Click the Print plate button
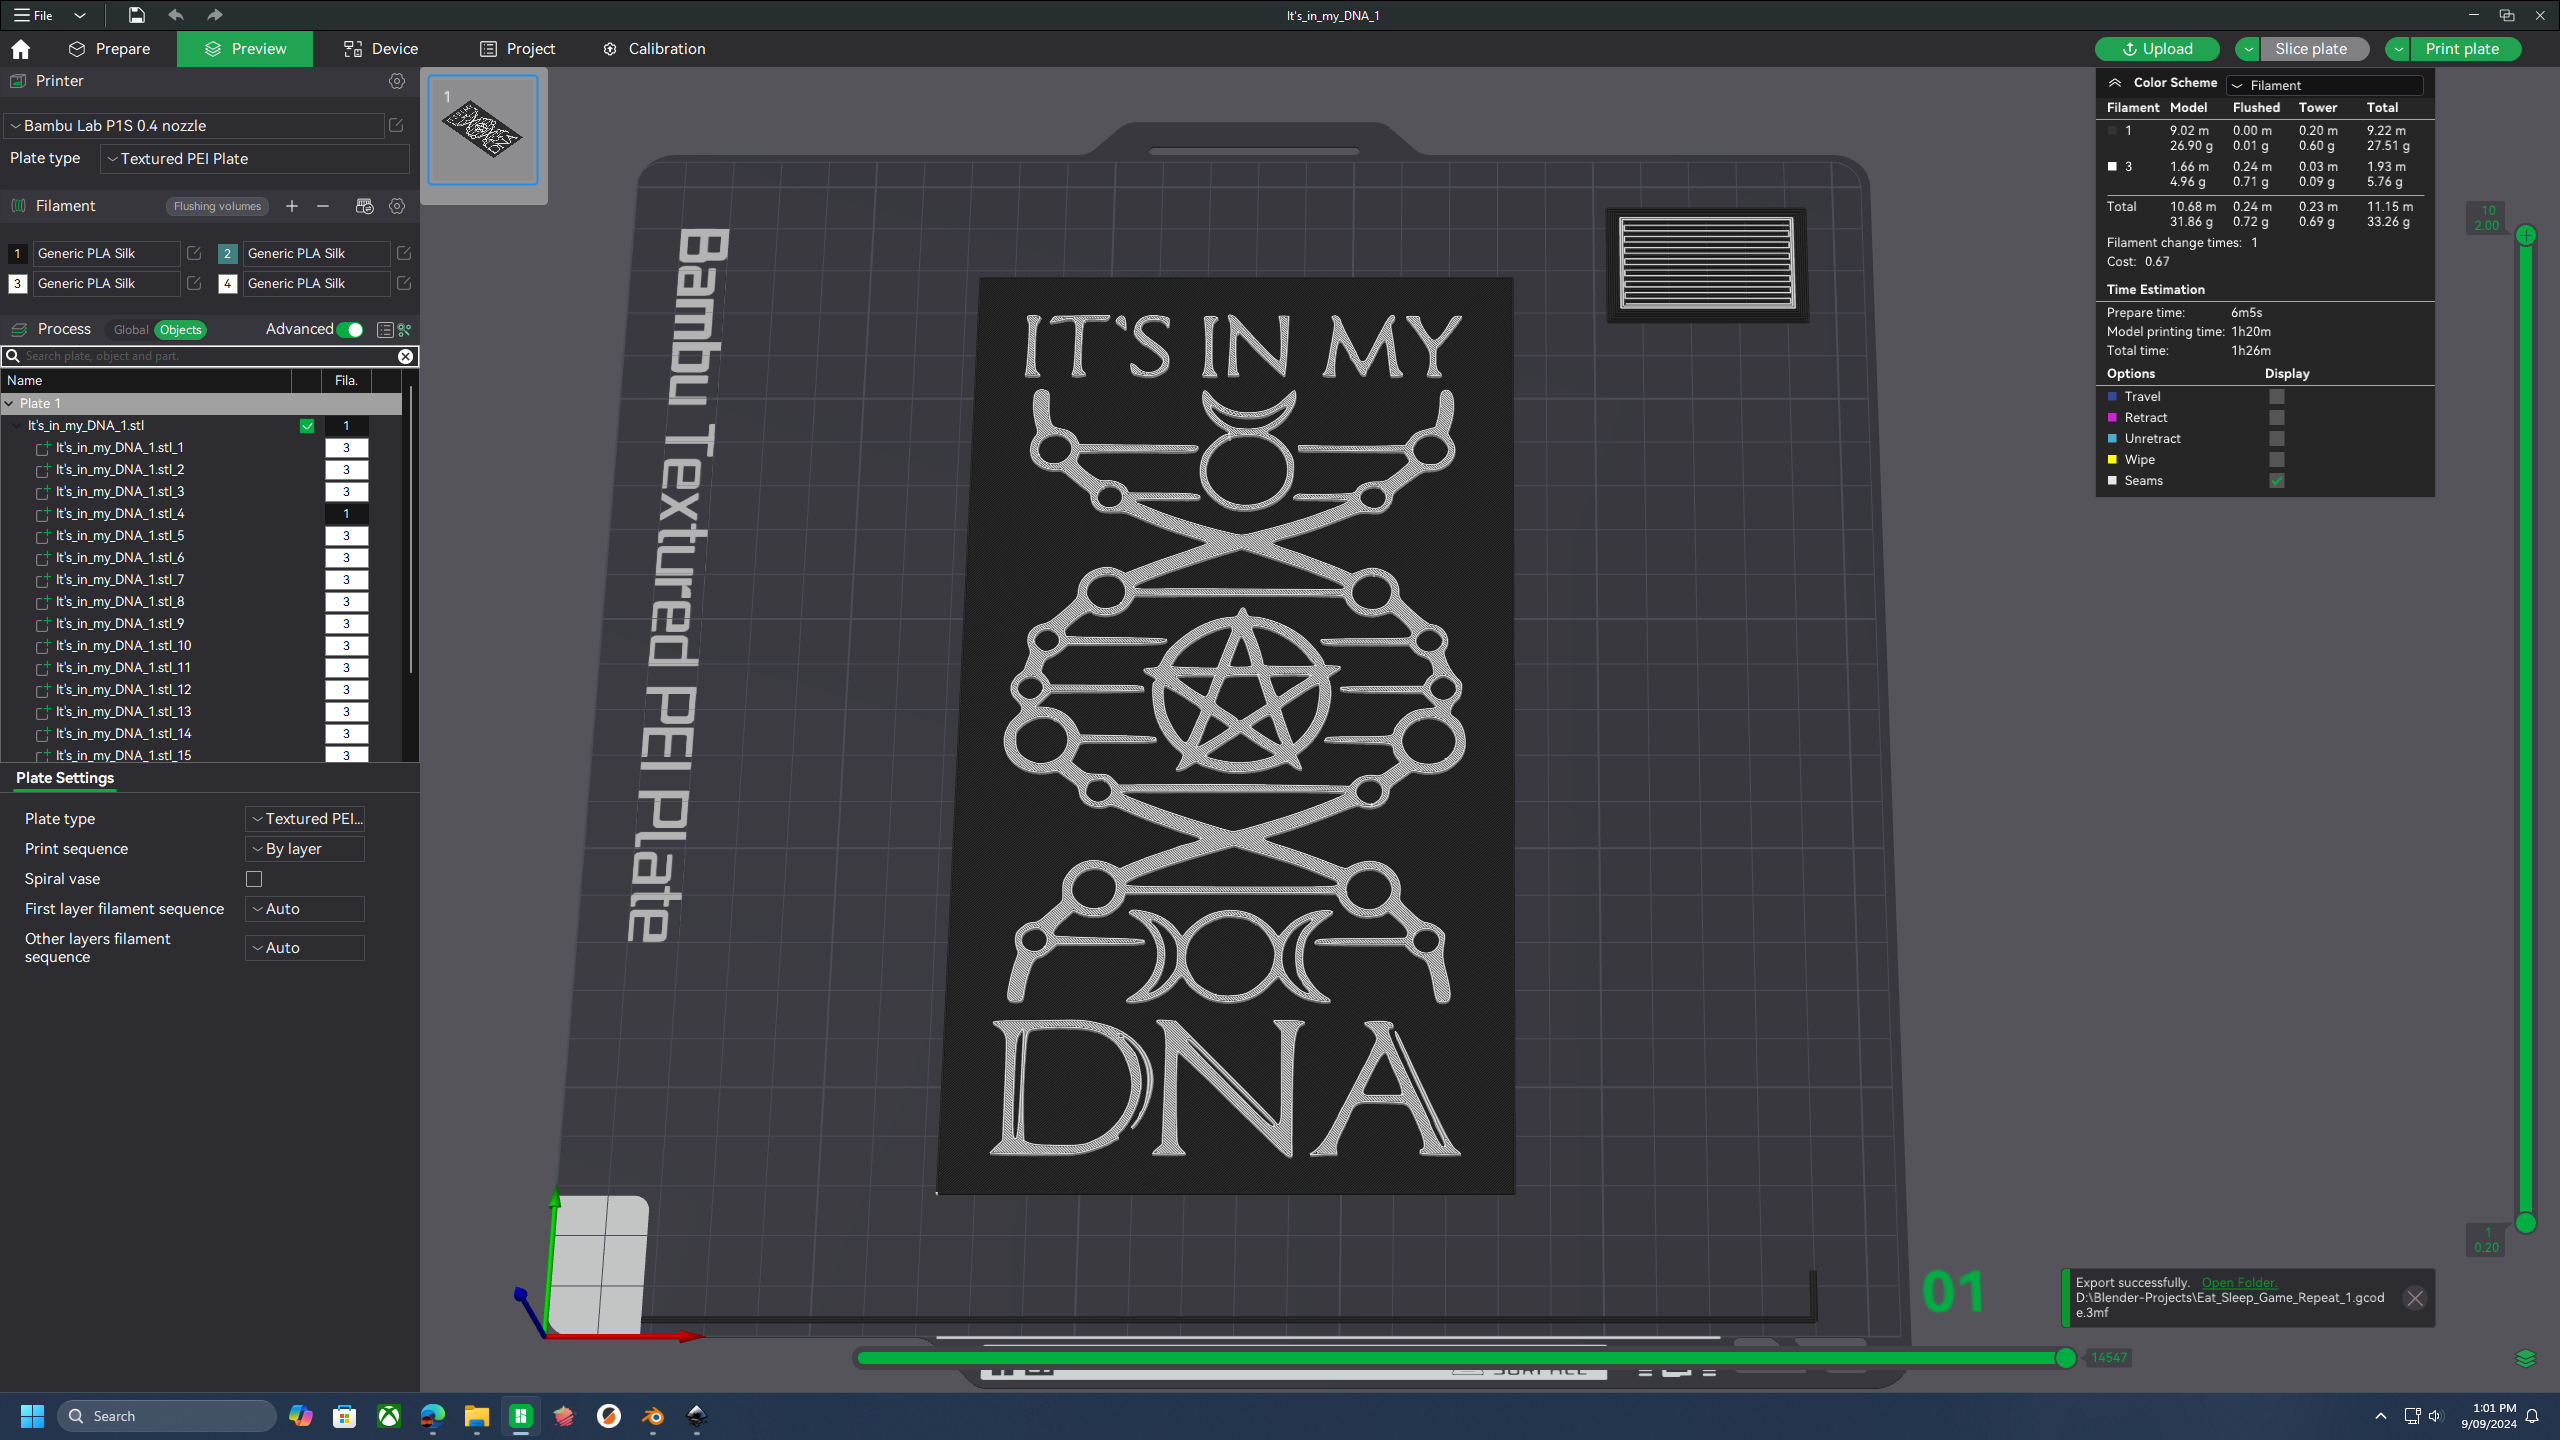 [2464, 49]
